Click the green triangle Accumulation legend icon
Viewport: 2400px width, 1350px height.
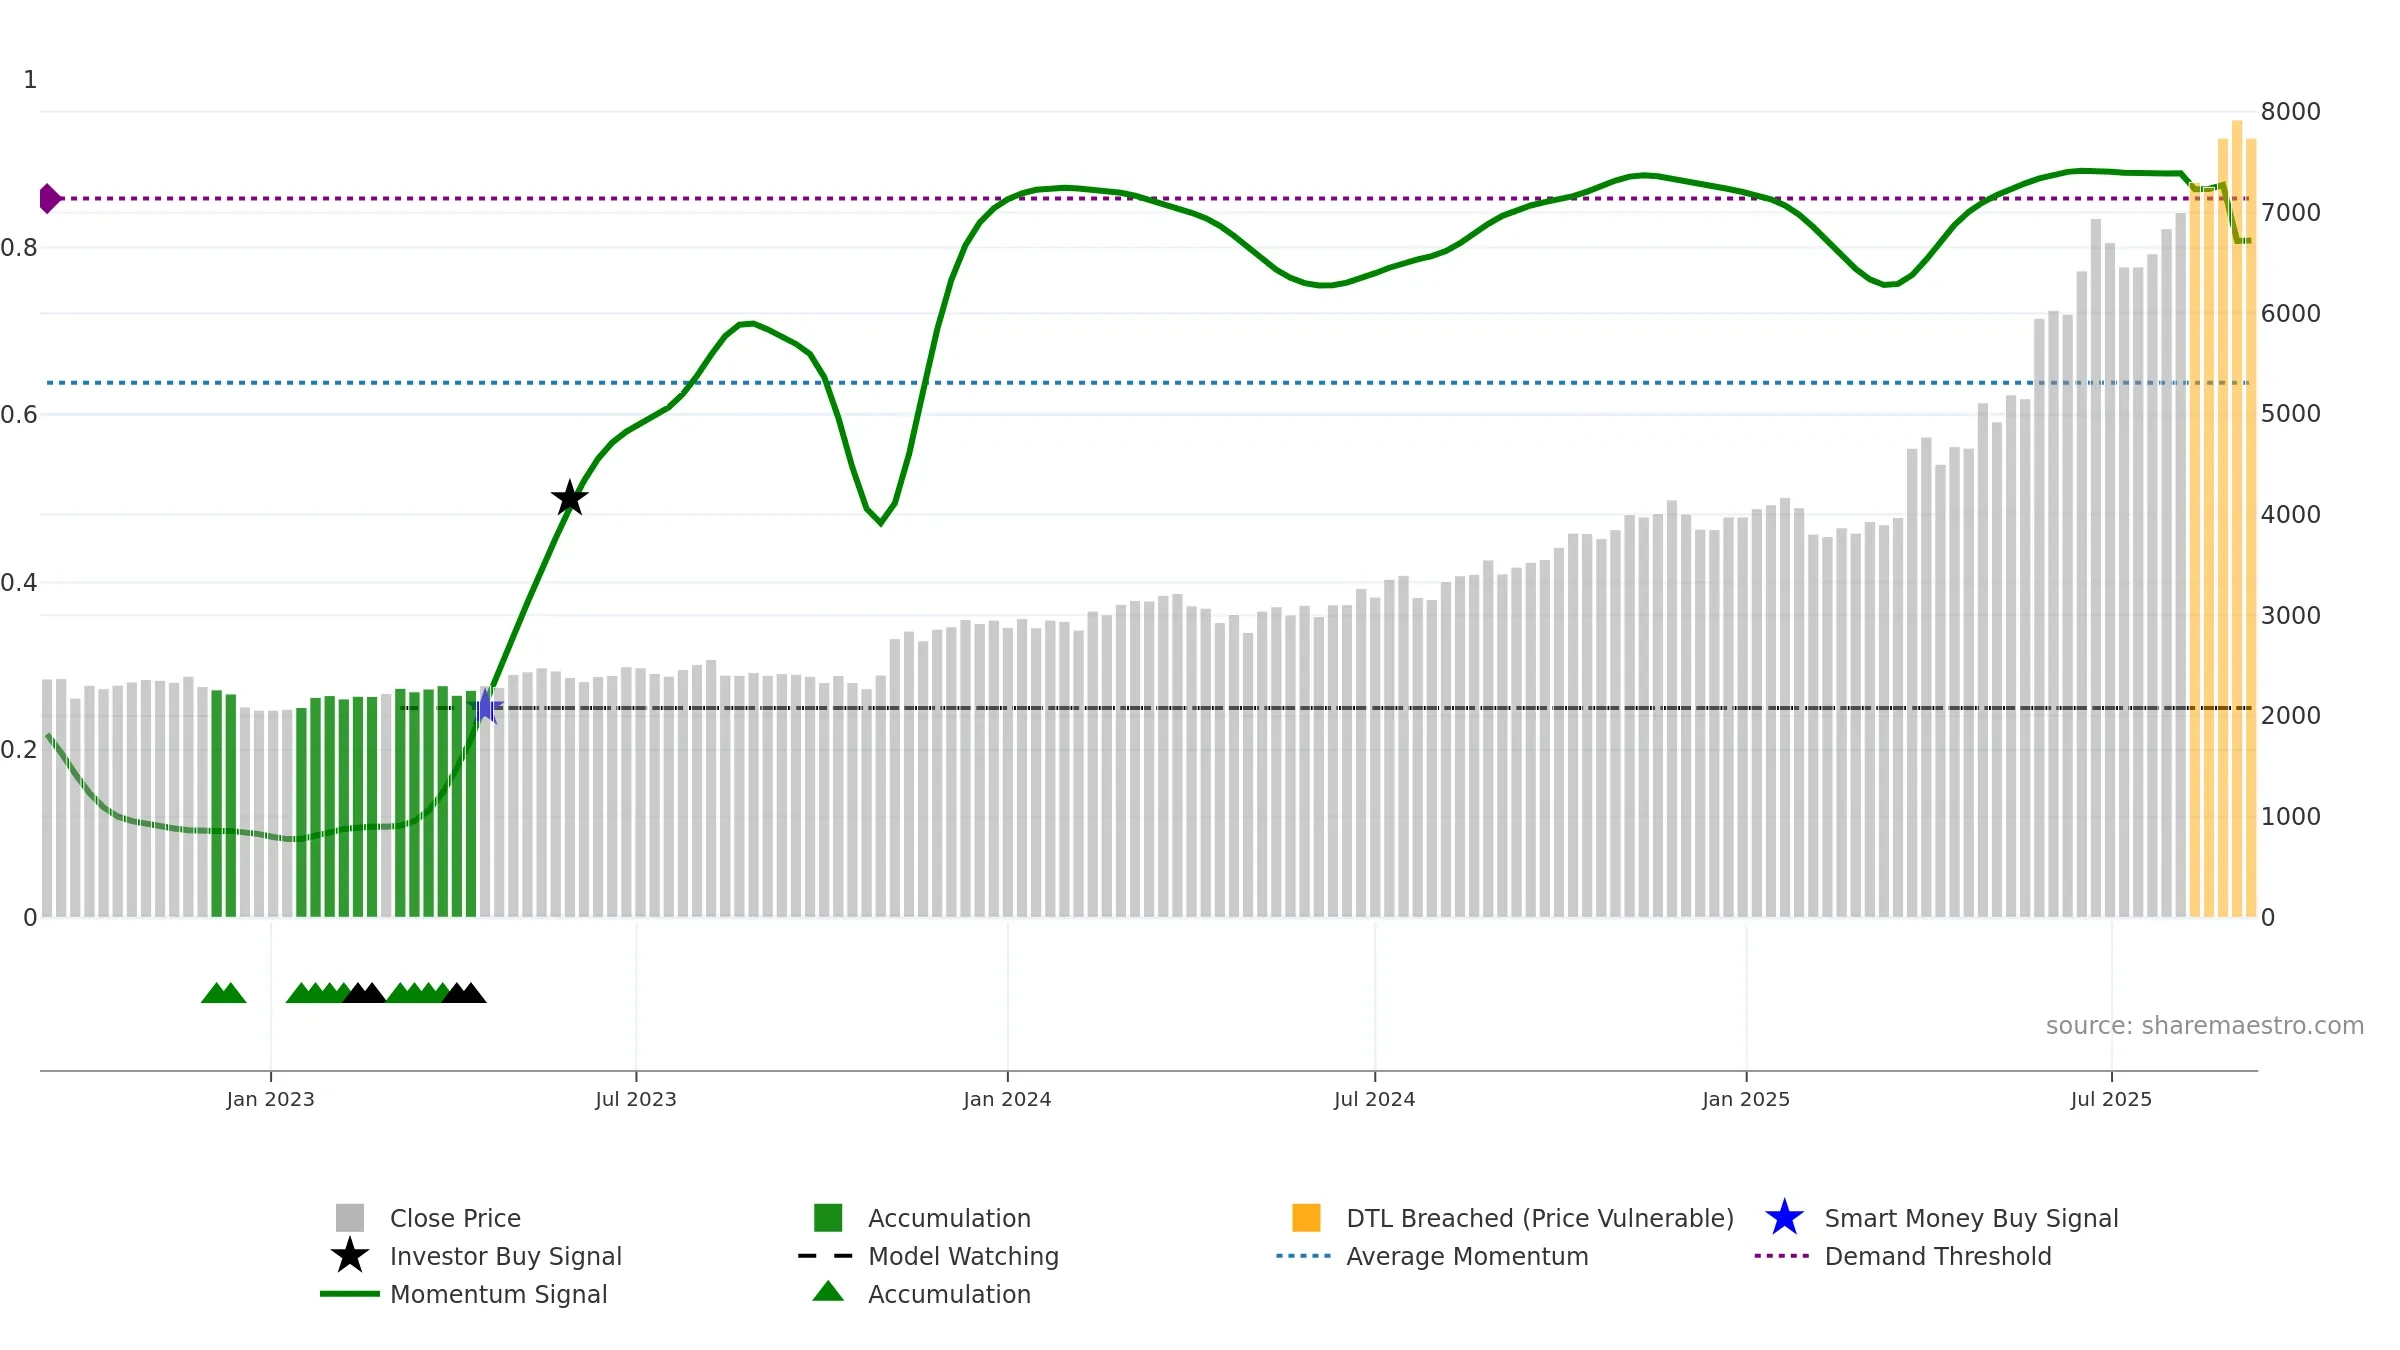828,1291
